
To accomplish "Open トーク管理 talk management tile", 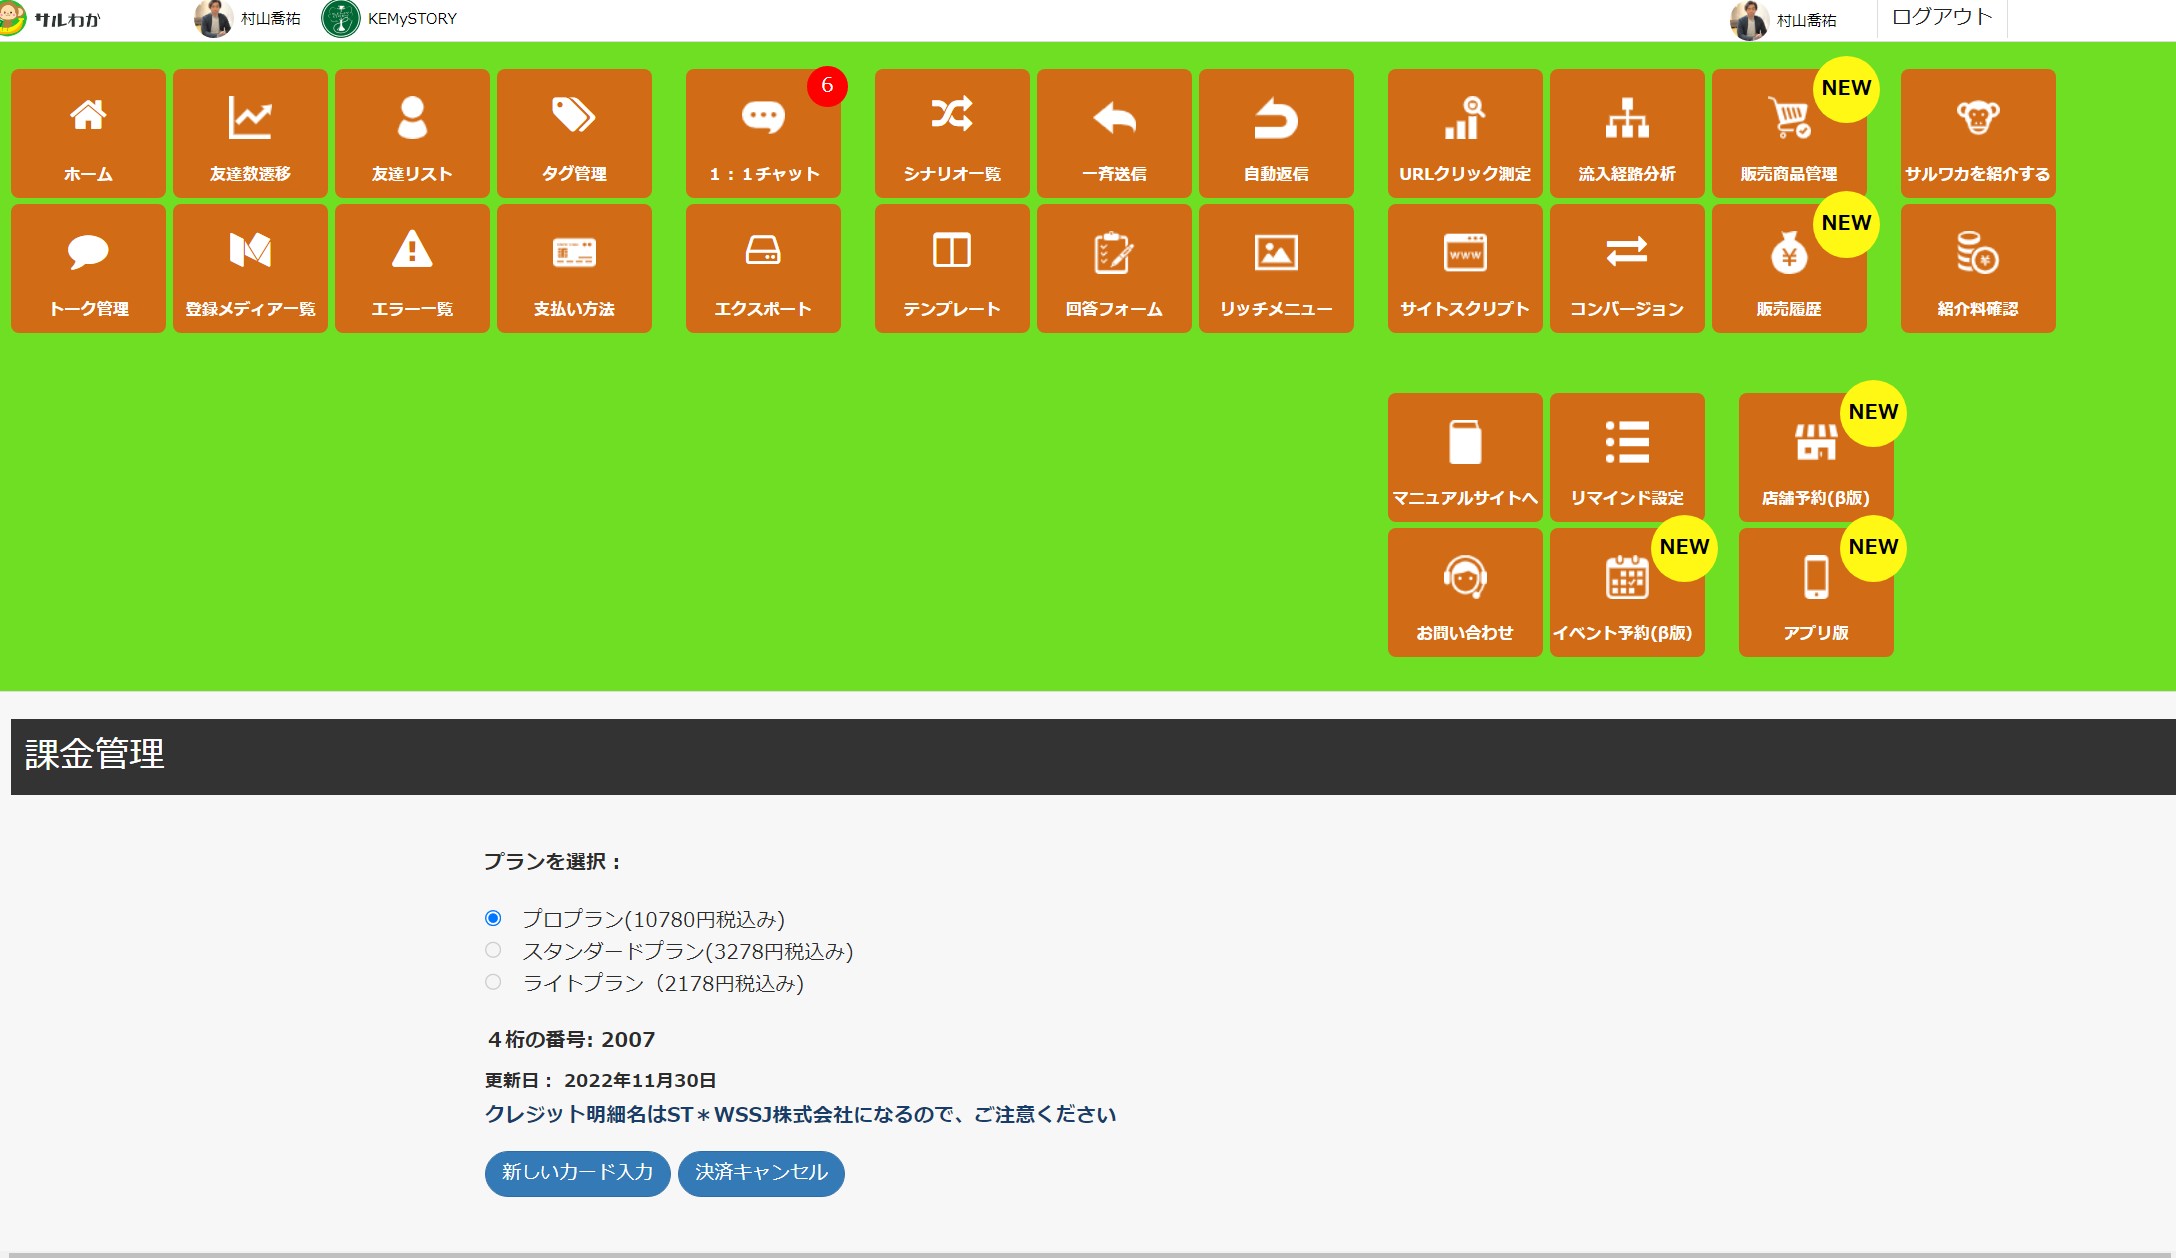I will (88, 268).
